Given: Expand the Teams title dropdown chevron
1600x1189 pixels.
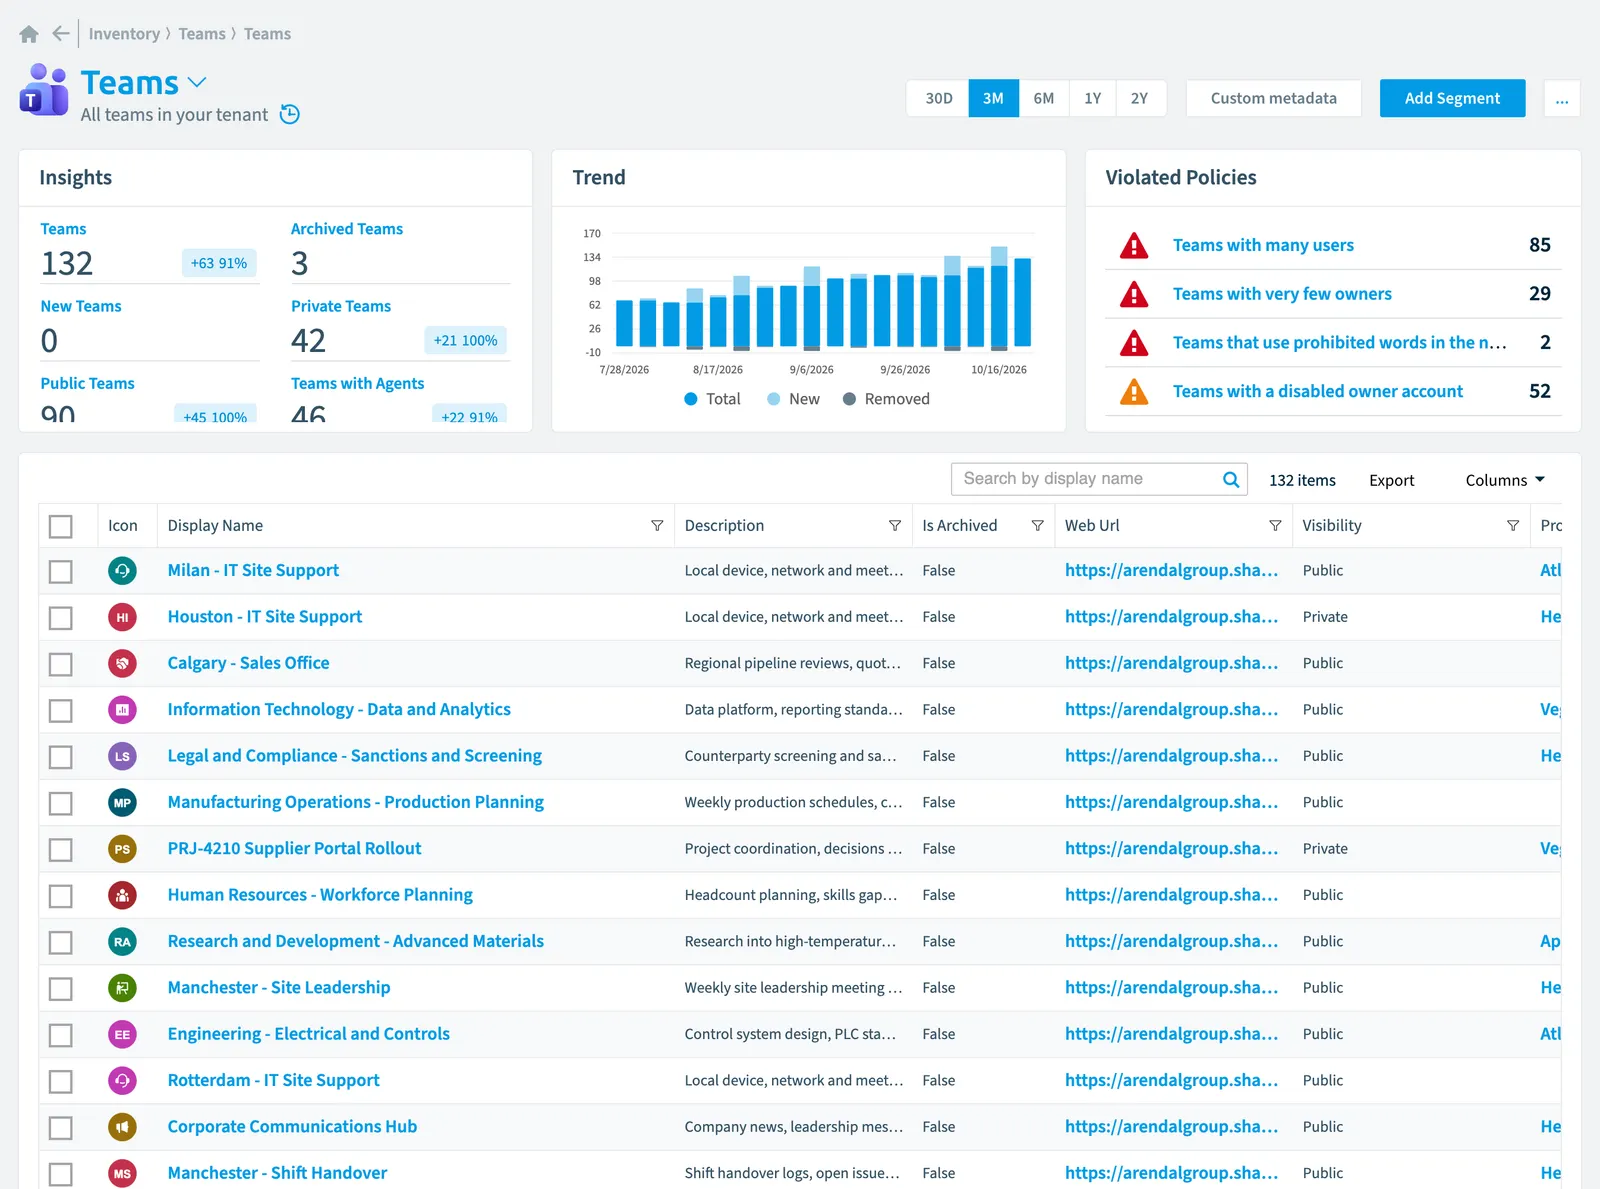Looking at the screenshot, I should tap(197, 82).
